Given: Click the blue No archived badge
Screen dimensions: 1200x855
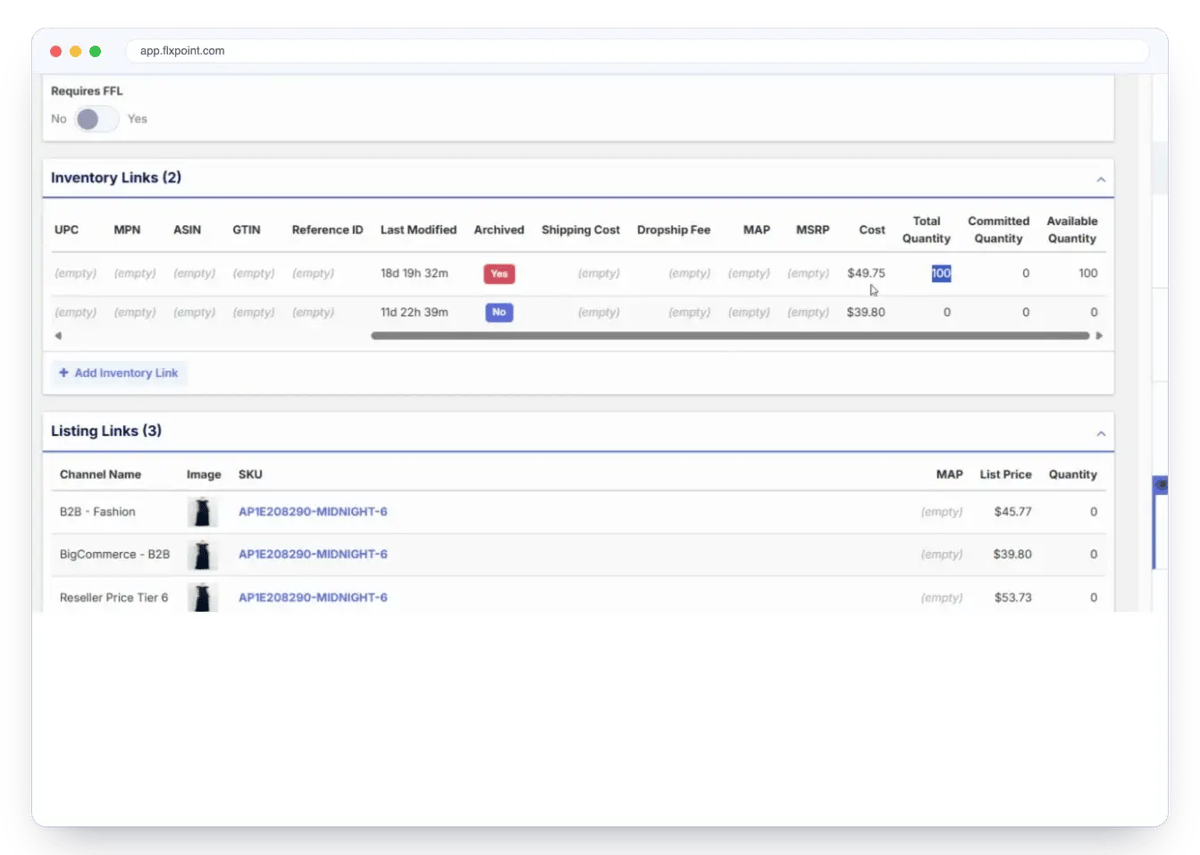Looking at the screenshot, I should coord(499,312).
